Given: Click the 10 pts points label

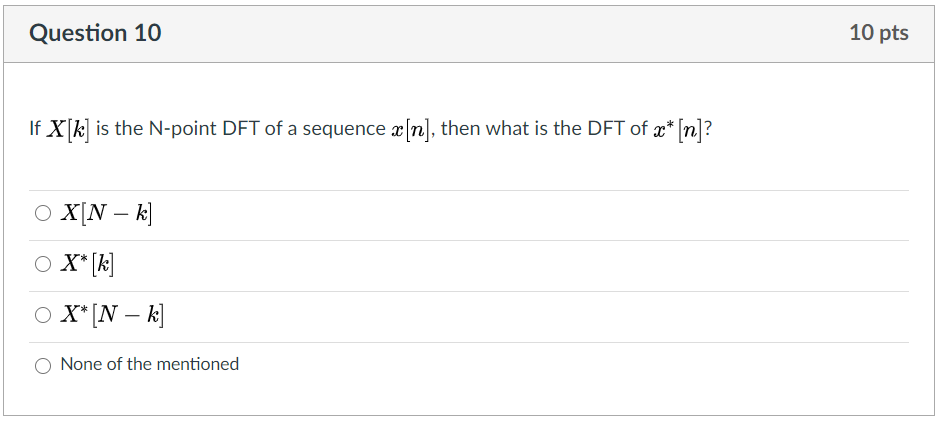Looking at the screenshot, I should coord(878,33).
